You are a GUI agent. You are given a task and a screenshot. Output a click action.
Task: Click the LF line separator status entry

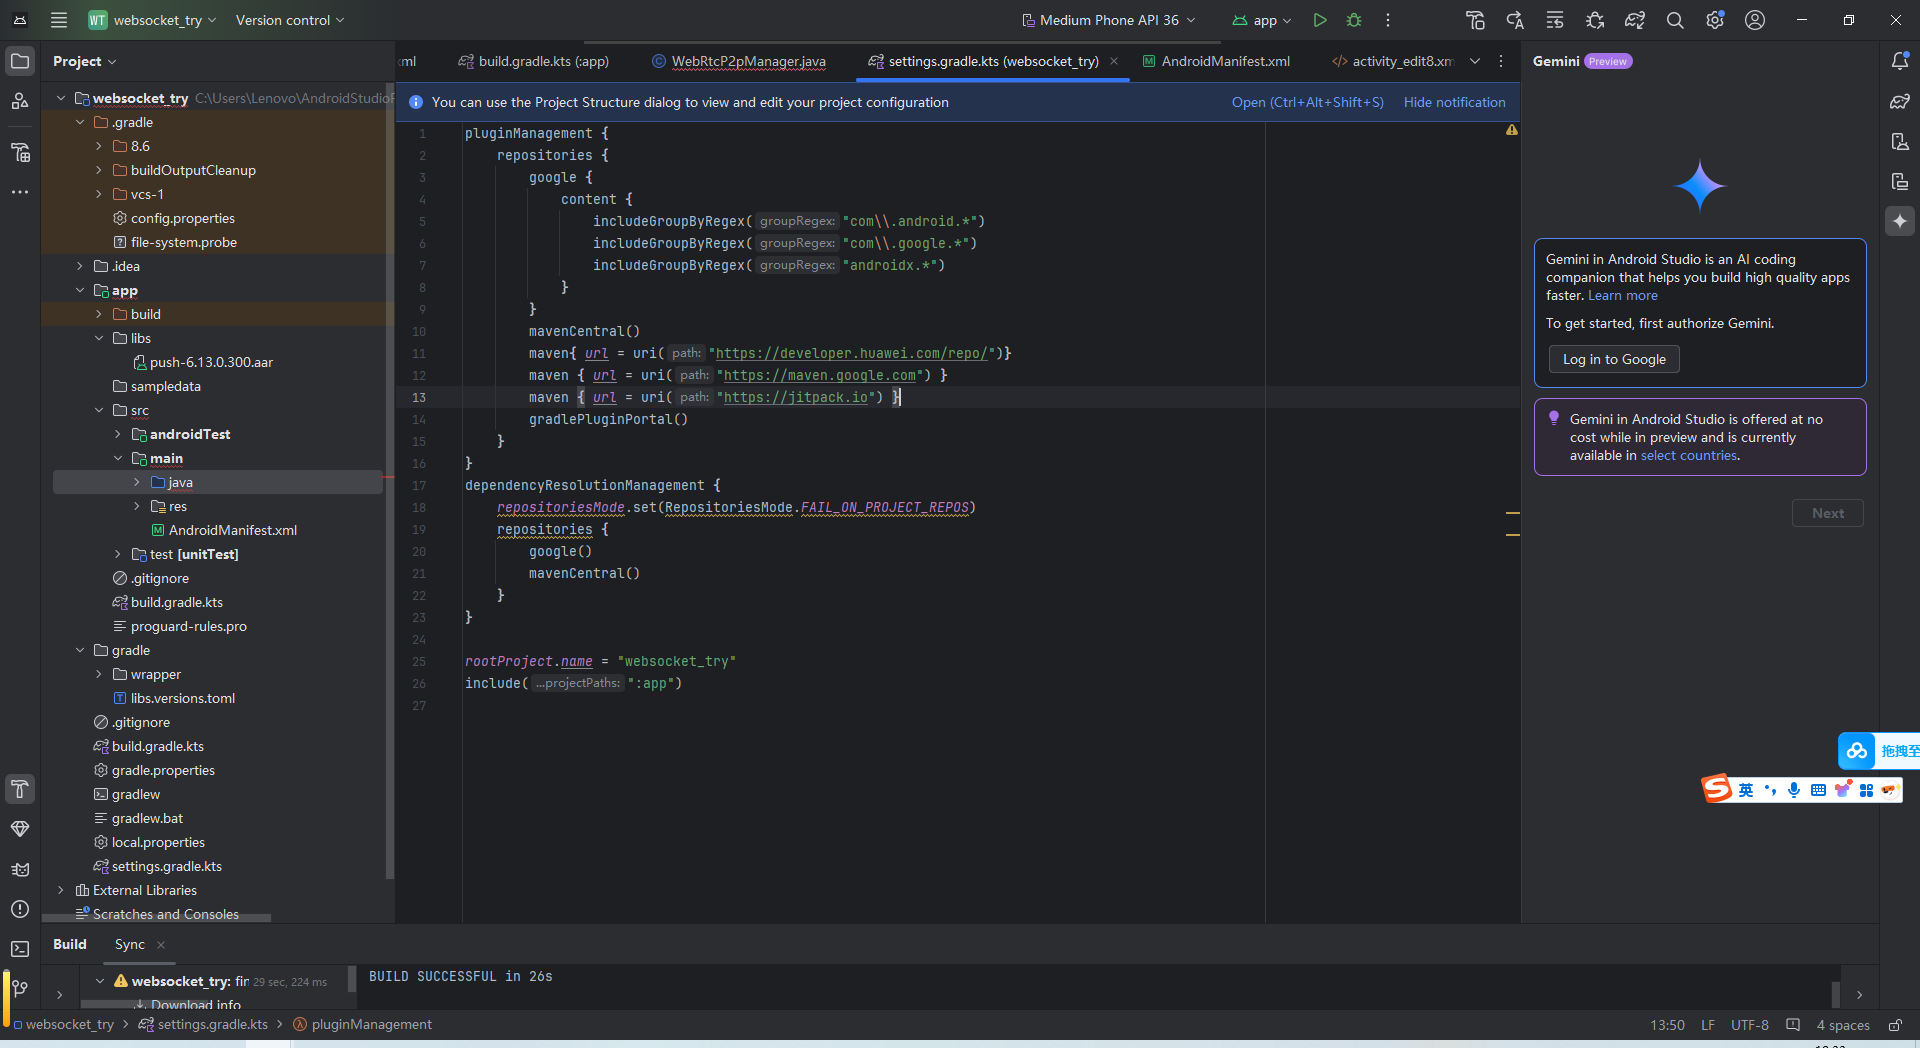[x=1708, y=1025]
